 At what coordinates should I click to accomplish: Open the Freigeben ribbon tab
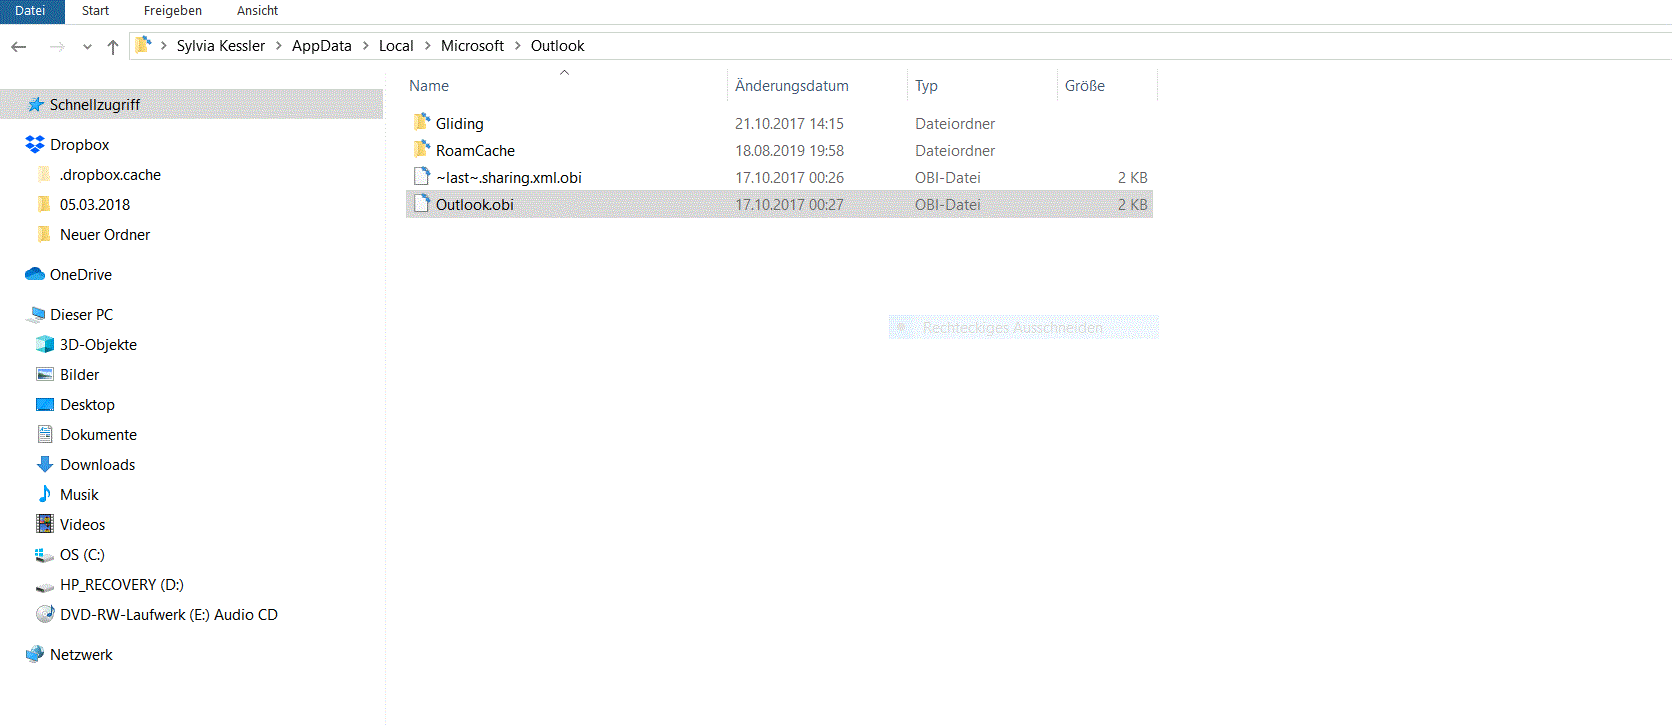pyautogui.click(x=172, y=11)
